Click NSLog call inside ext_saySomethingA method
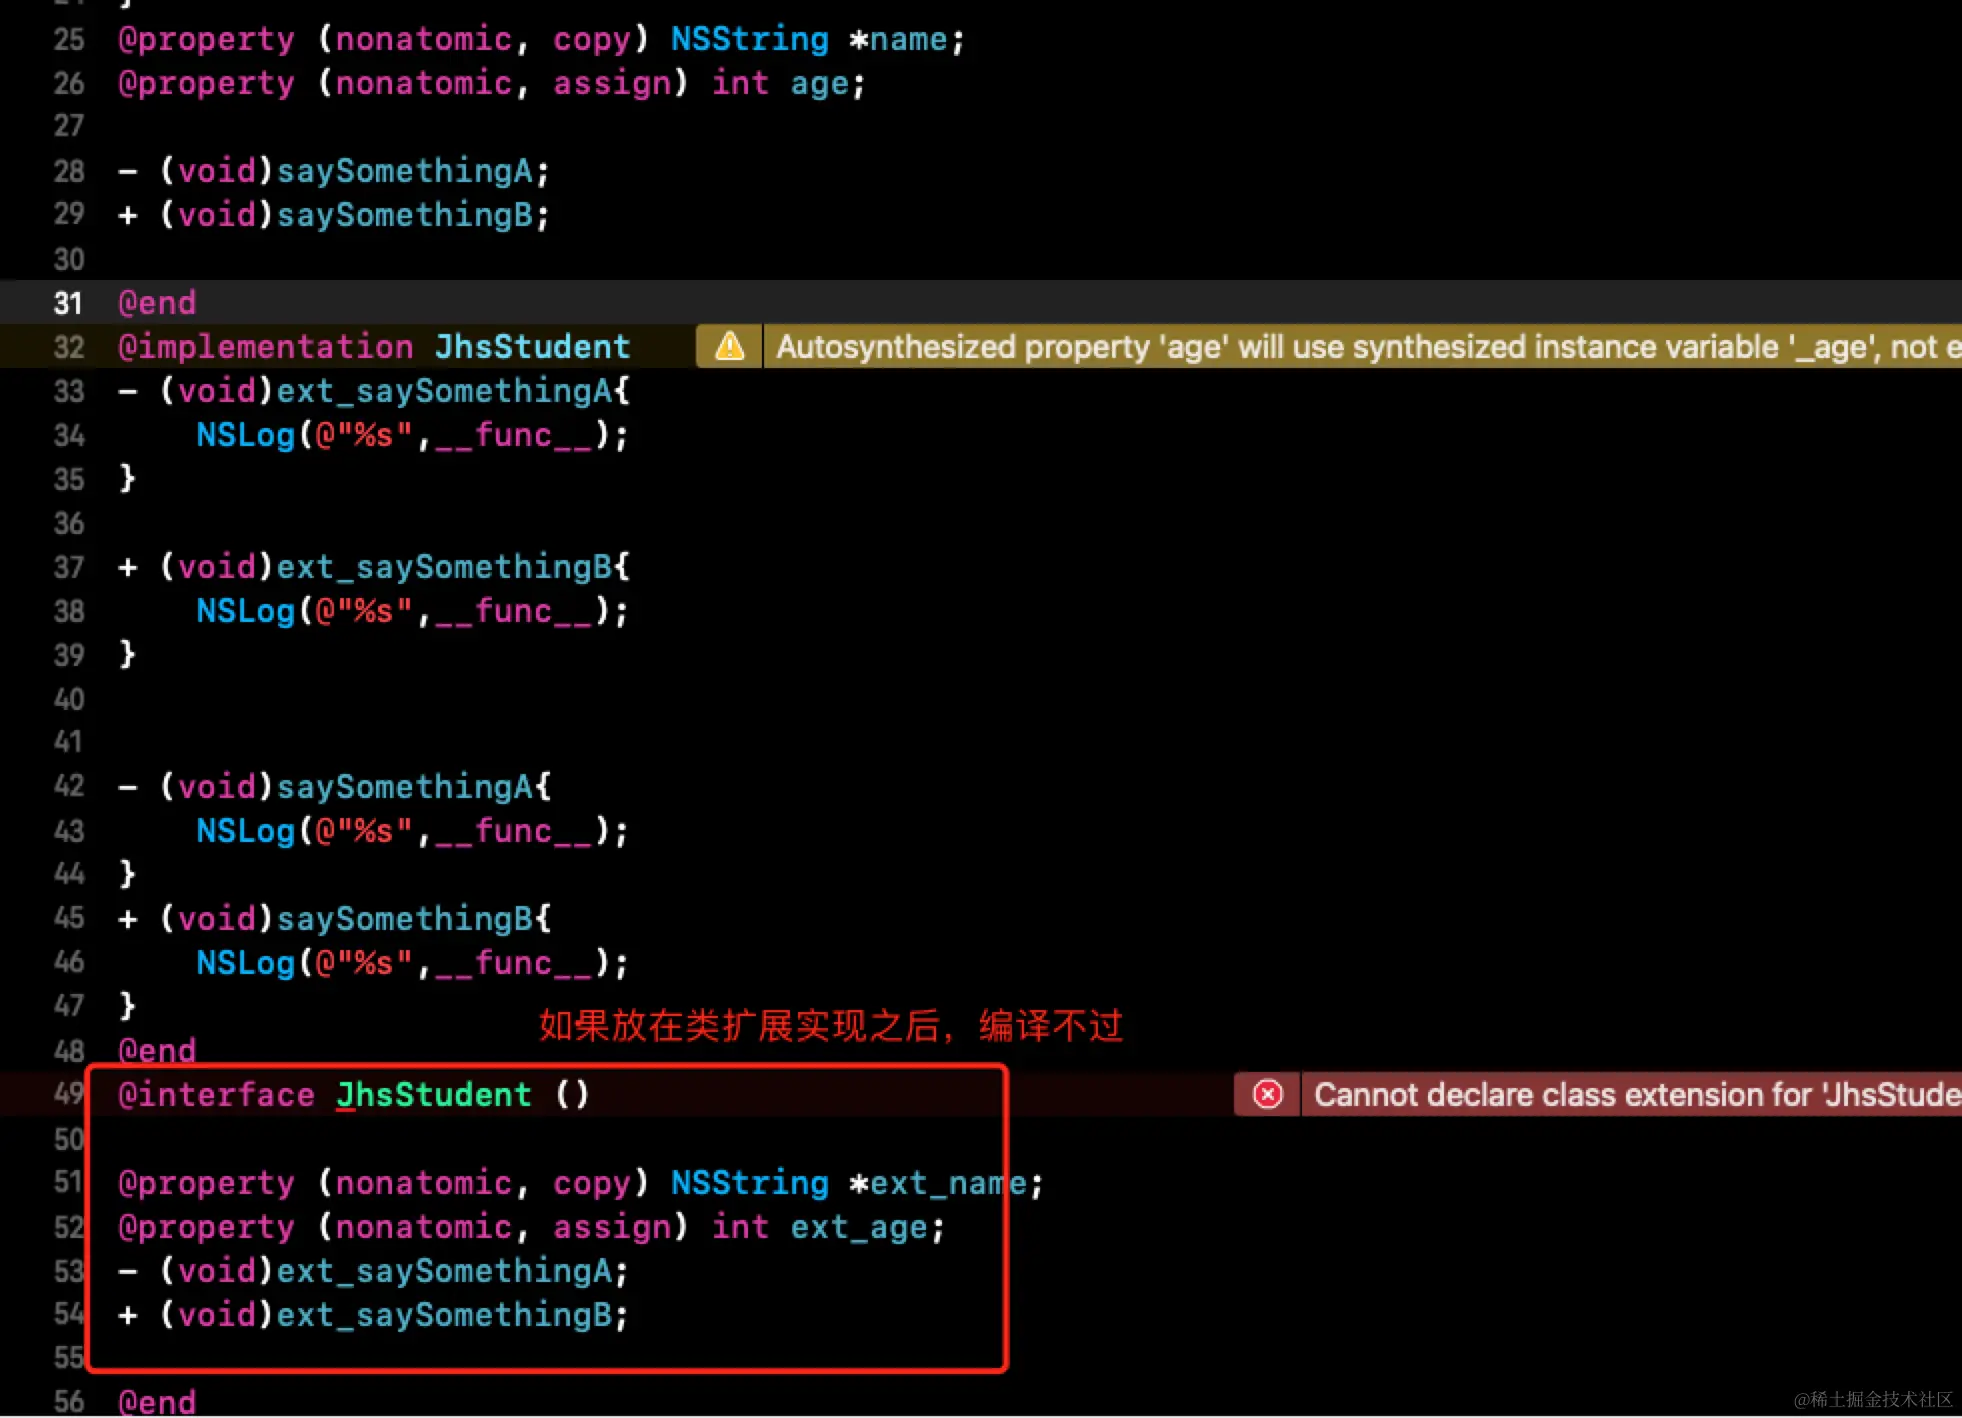Screen dimensions: 1962x1418 tap(245, 435)
